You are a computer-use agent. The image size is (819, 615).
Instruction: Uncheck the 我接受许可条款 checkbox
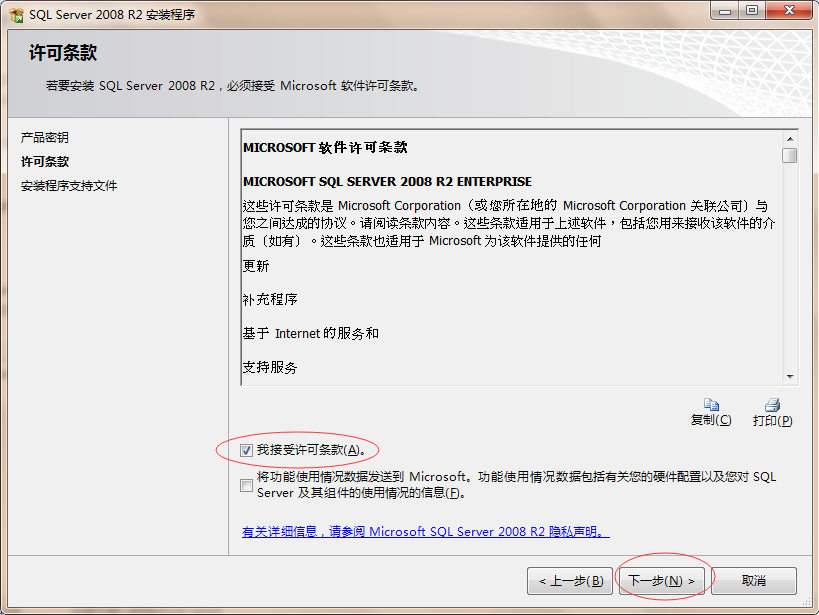coord(247,450)
